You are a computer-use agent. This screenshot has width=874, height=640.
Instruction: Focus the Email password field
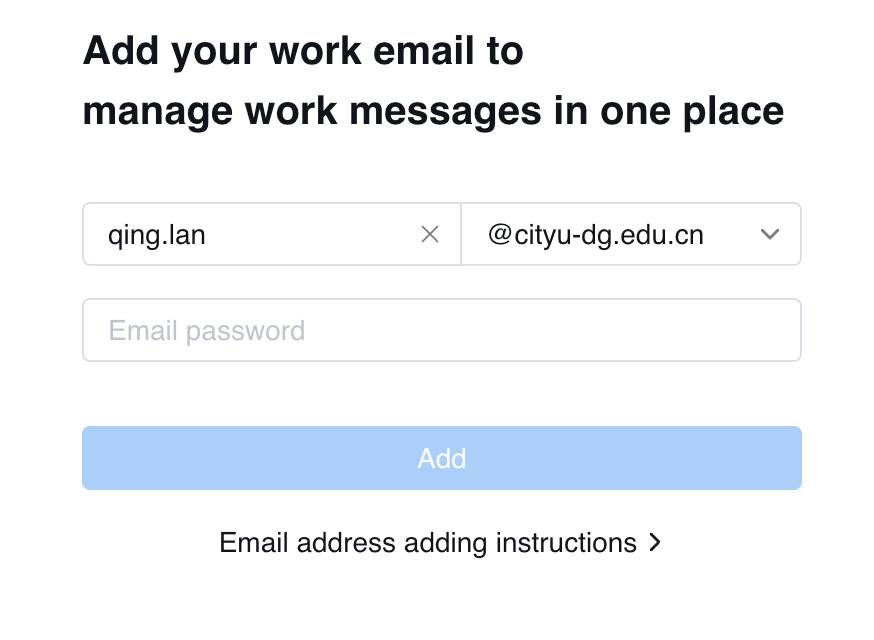pyautogui.click(x=441, y=330)
